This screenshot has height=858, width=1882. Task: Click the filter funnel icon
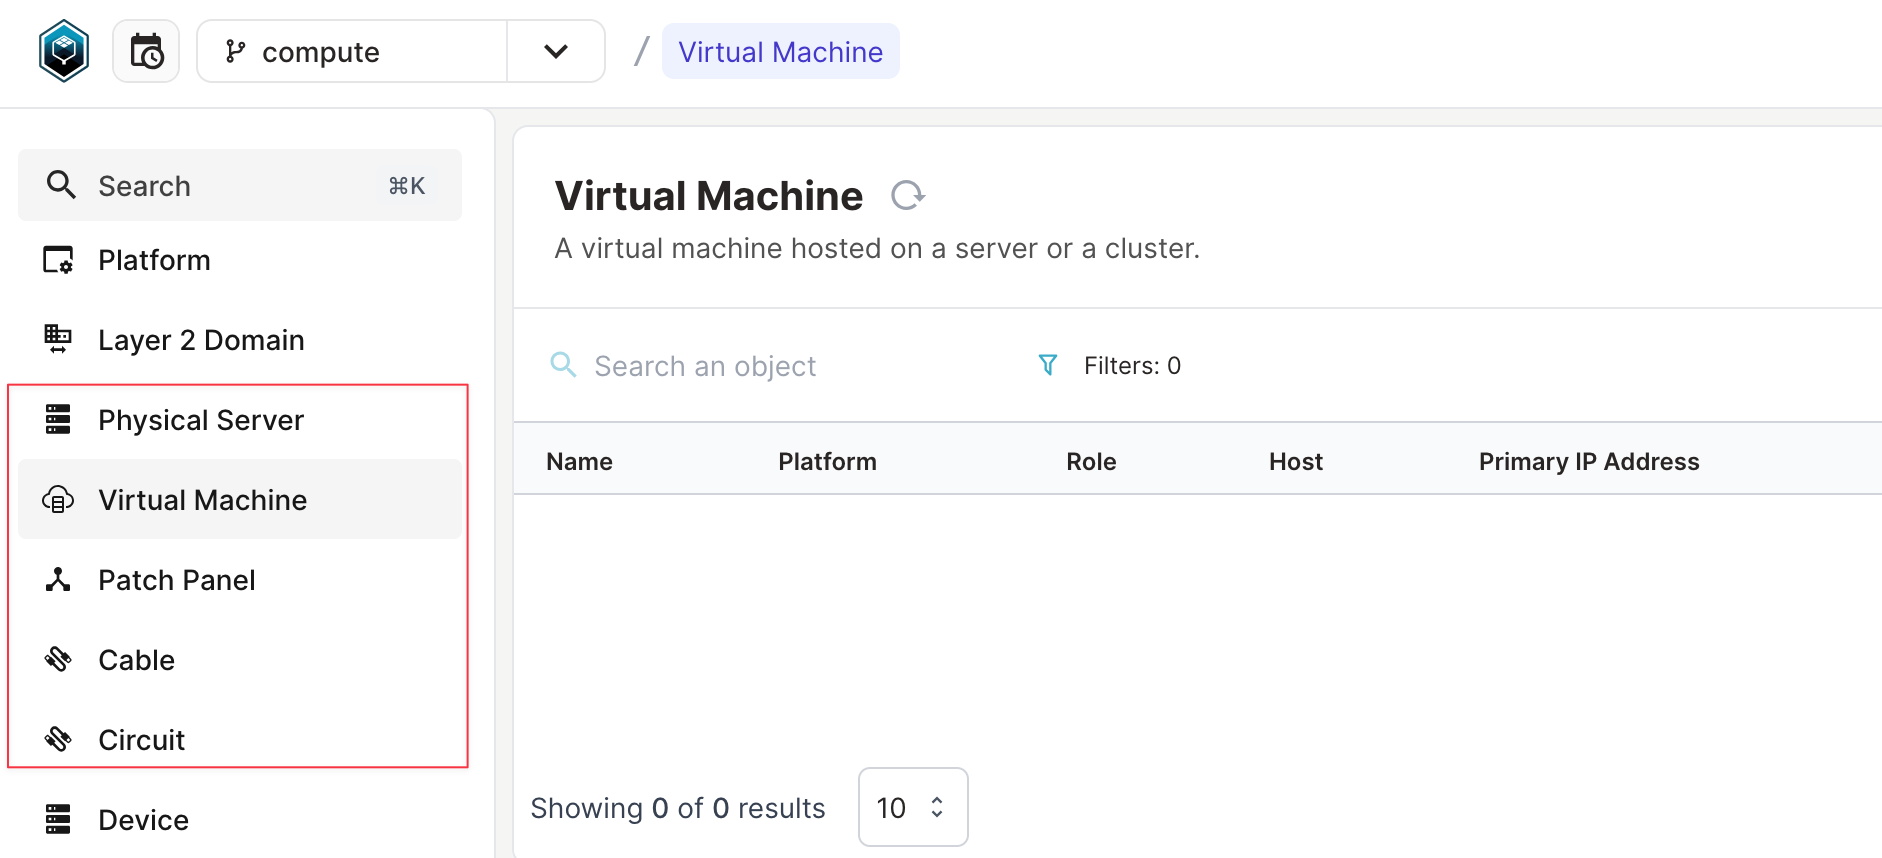(1048, 365)
